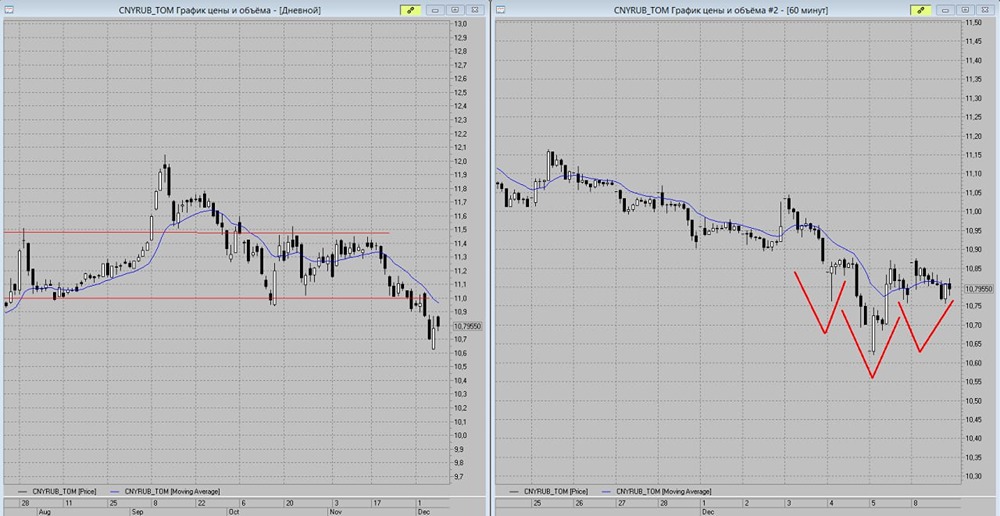
Task: Maximize the daily CNYRUB_TOM chart window
Action: pyautogui.click(x=457, y=9)
